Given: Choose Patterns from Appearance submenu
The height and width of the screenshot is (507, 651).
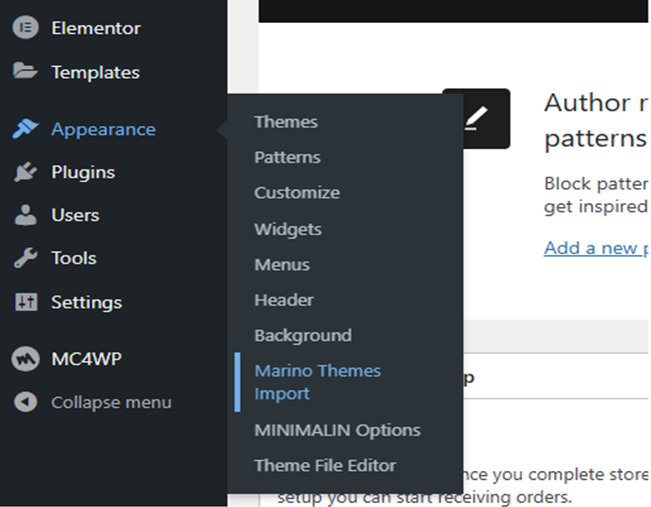Looking at the screenshot, I should 287,157.
